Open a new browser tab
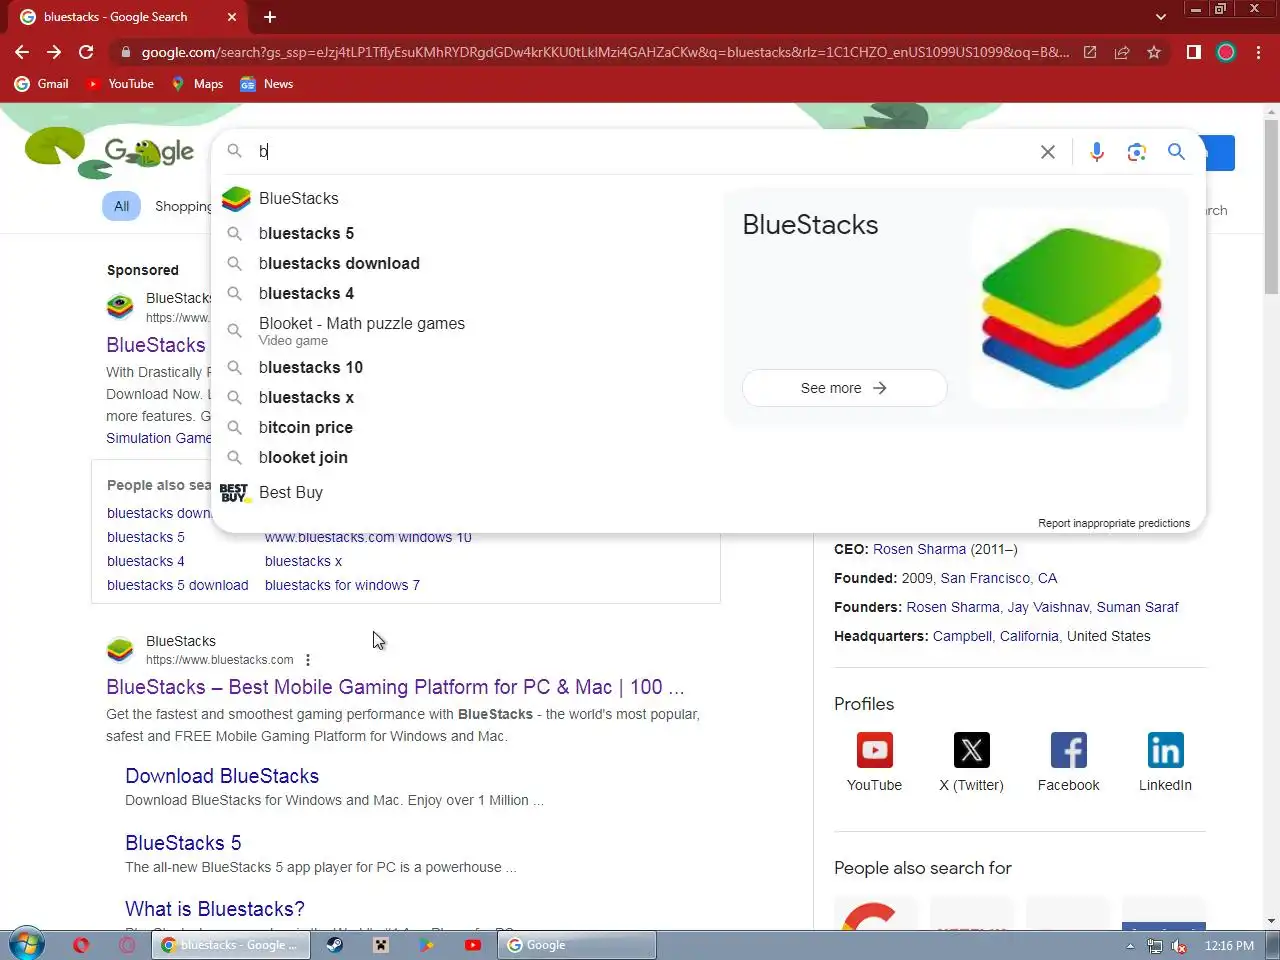Viewport: 1280px width, 960px height. (270, 17)
